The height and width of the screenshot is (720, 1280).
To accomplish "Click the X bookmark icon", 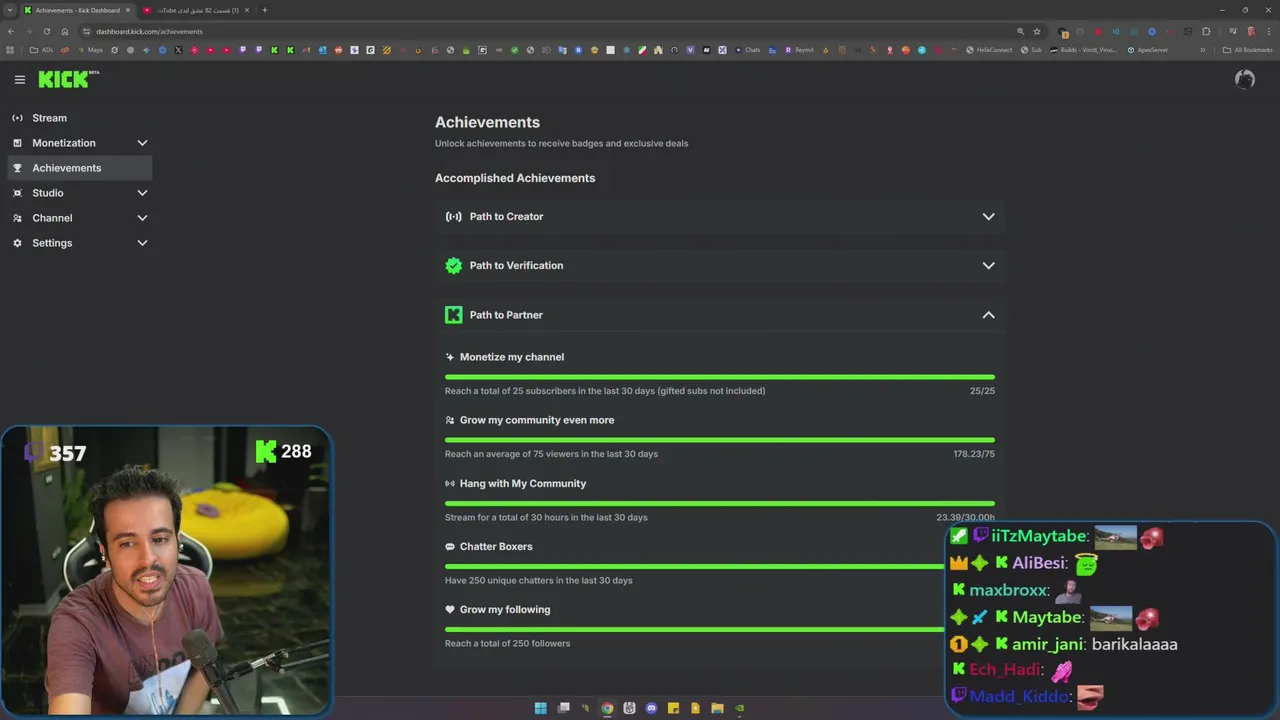I will [178, 50].
